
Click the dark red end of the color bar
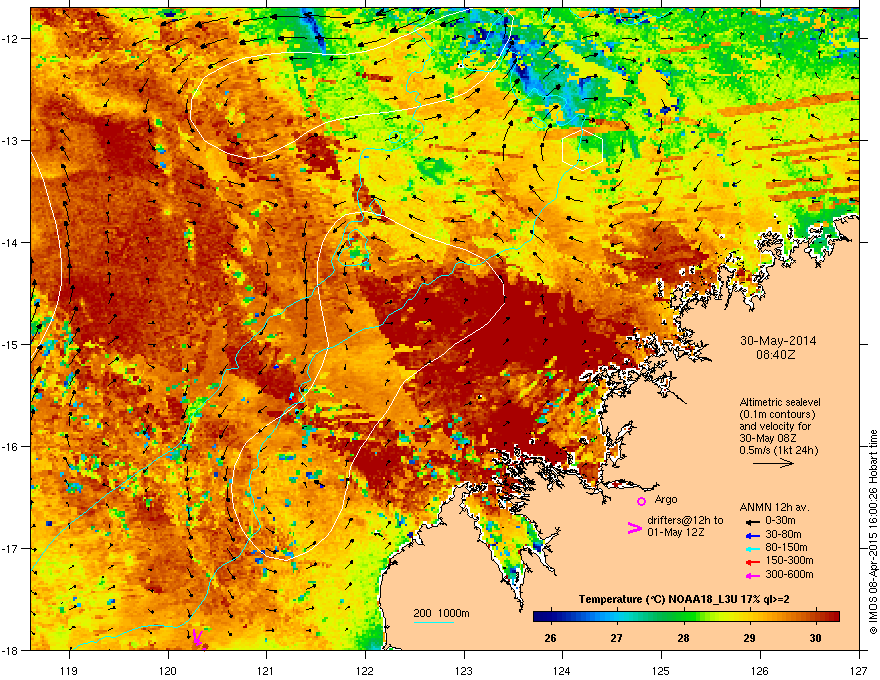click(834, 617)
